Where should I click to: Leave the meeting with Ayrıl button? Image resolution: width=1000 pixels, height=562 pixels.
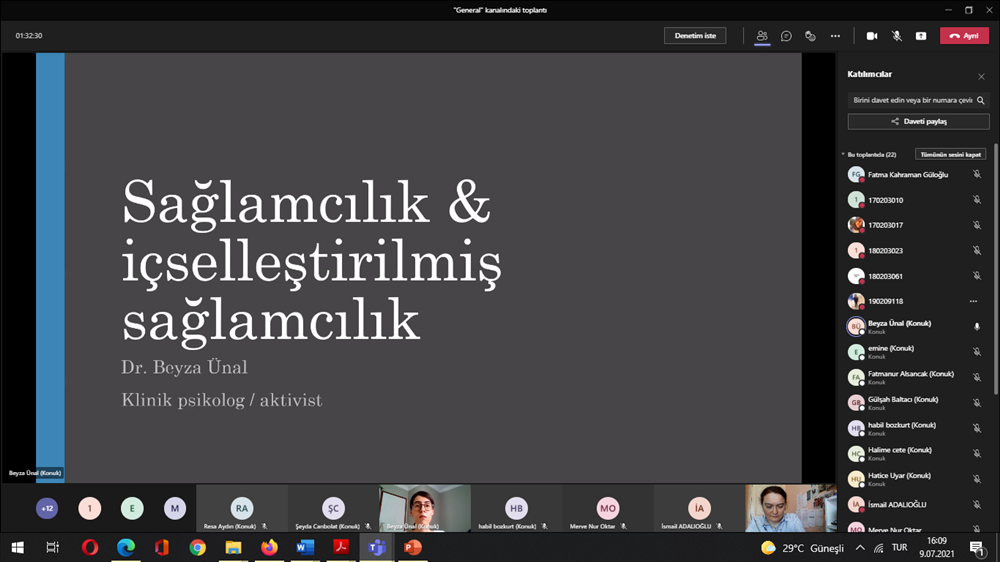pyautogui.click(x=964, y=36)
